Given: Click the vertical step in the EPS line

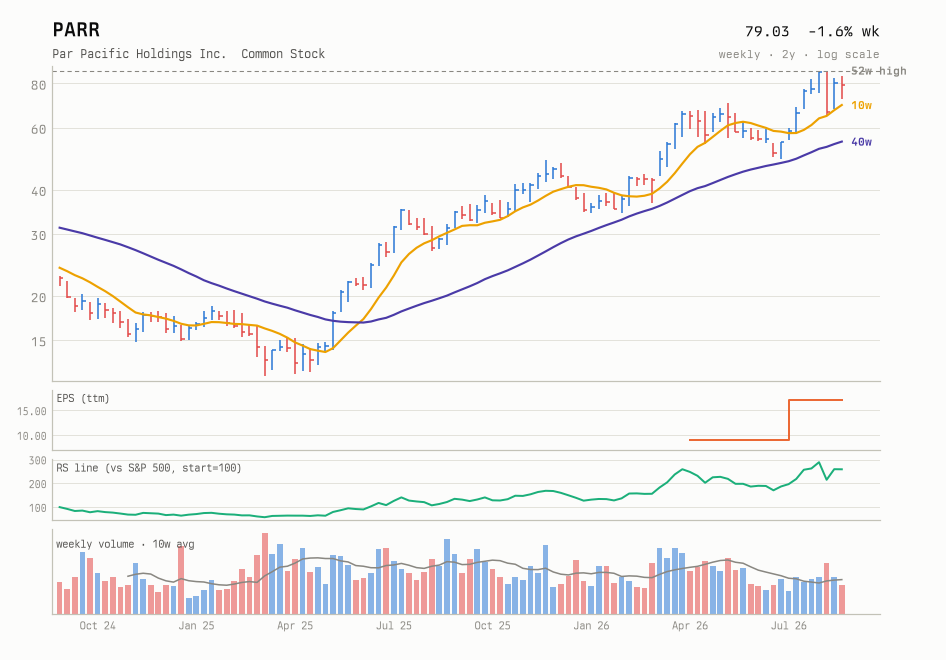Looking at the screenshot, I should click(789, 420).
